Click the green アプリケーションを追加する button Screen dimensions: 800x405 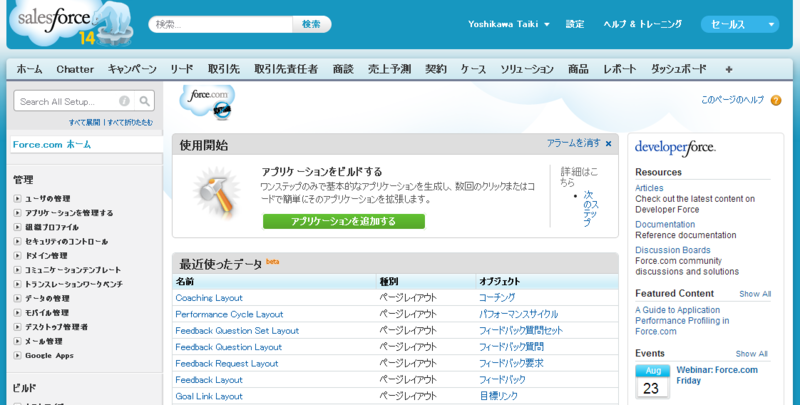point(344,221)
